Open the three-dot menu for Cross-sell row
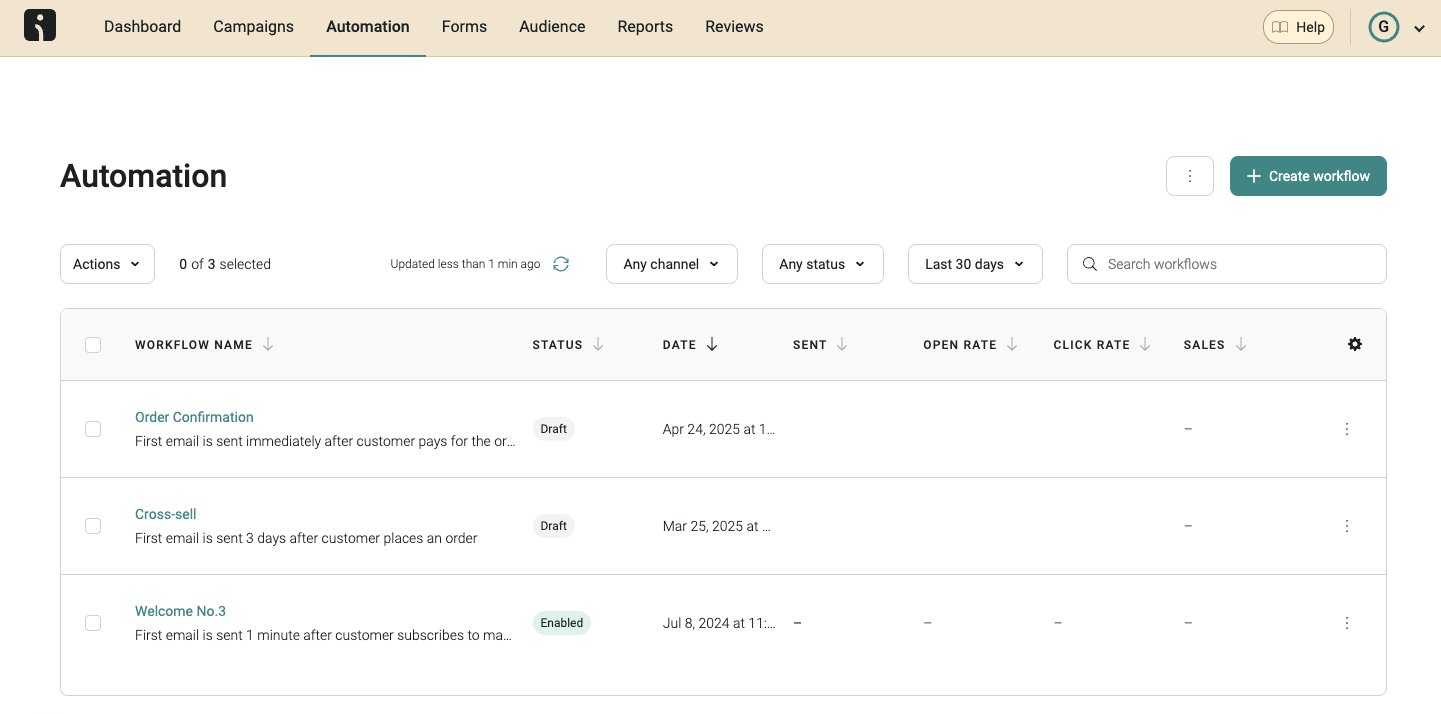Image resolution: width=1441 pixels, height=714 pixels. pyautogui.click(x=1347, y=526)
